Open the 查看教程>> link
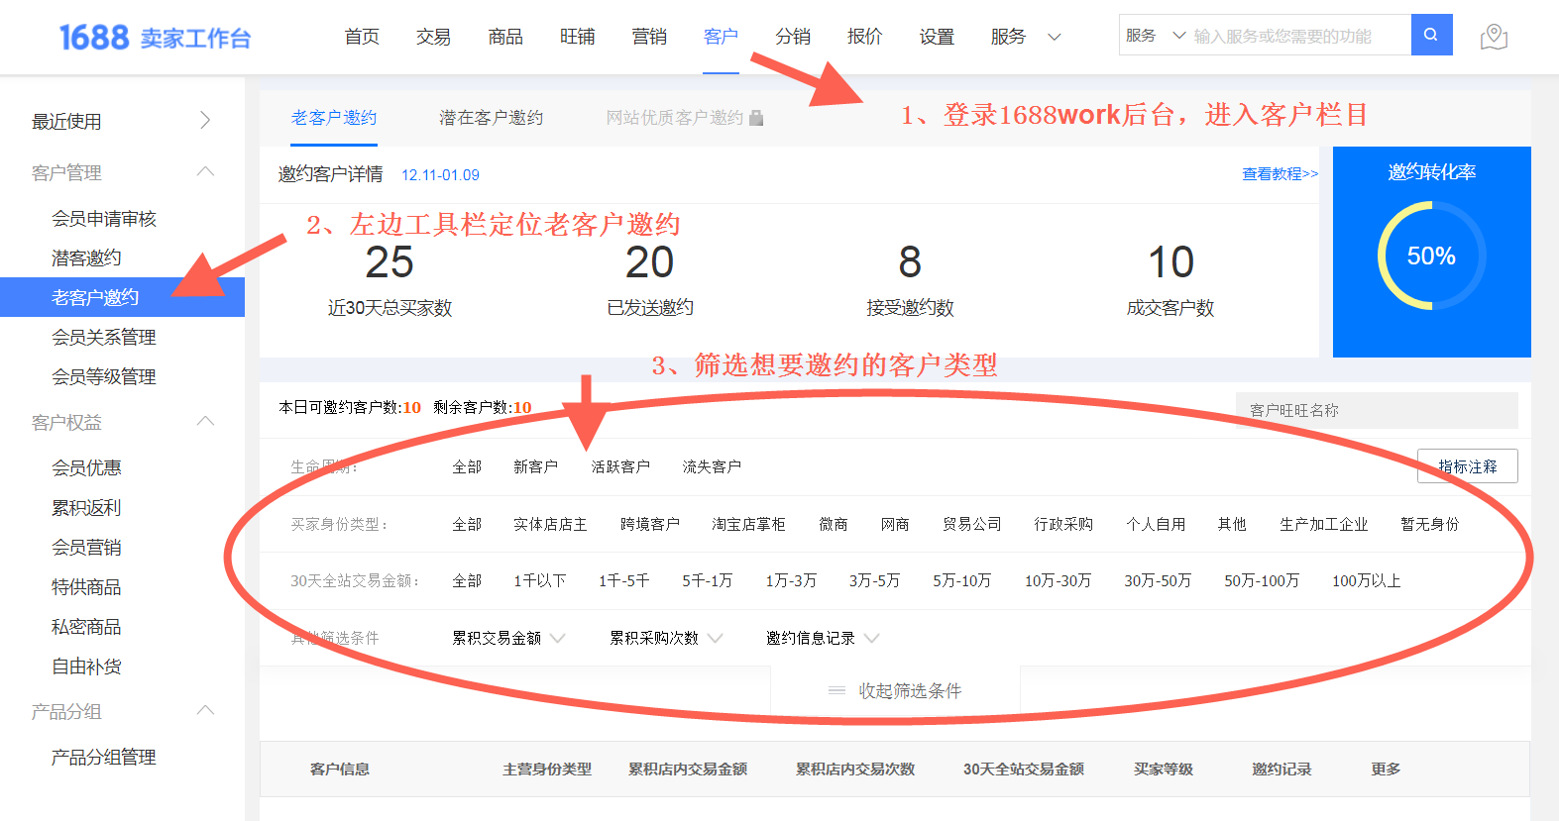The image size is (1559, 821). (1280, 174)
